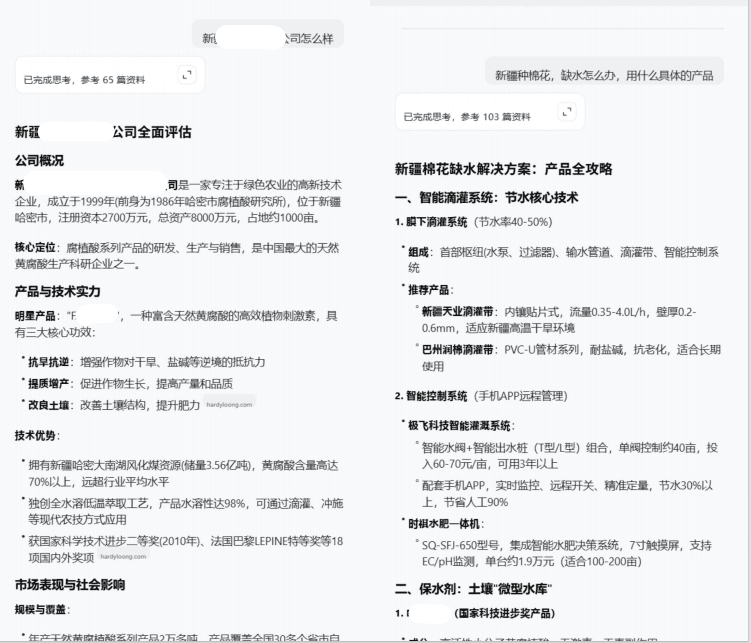751x643 pixels.
Task: Expand the 65-source thinking panel icon
Action: [x=187, y=75]
